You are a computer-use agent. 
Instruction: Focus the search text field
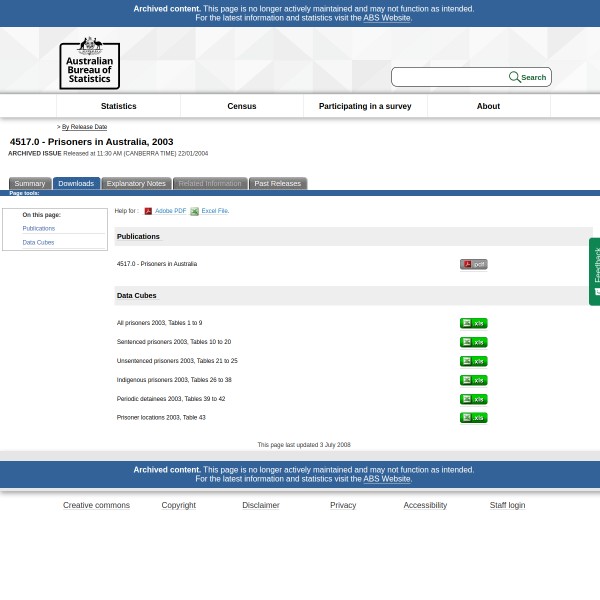point(449,77)
